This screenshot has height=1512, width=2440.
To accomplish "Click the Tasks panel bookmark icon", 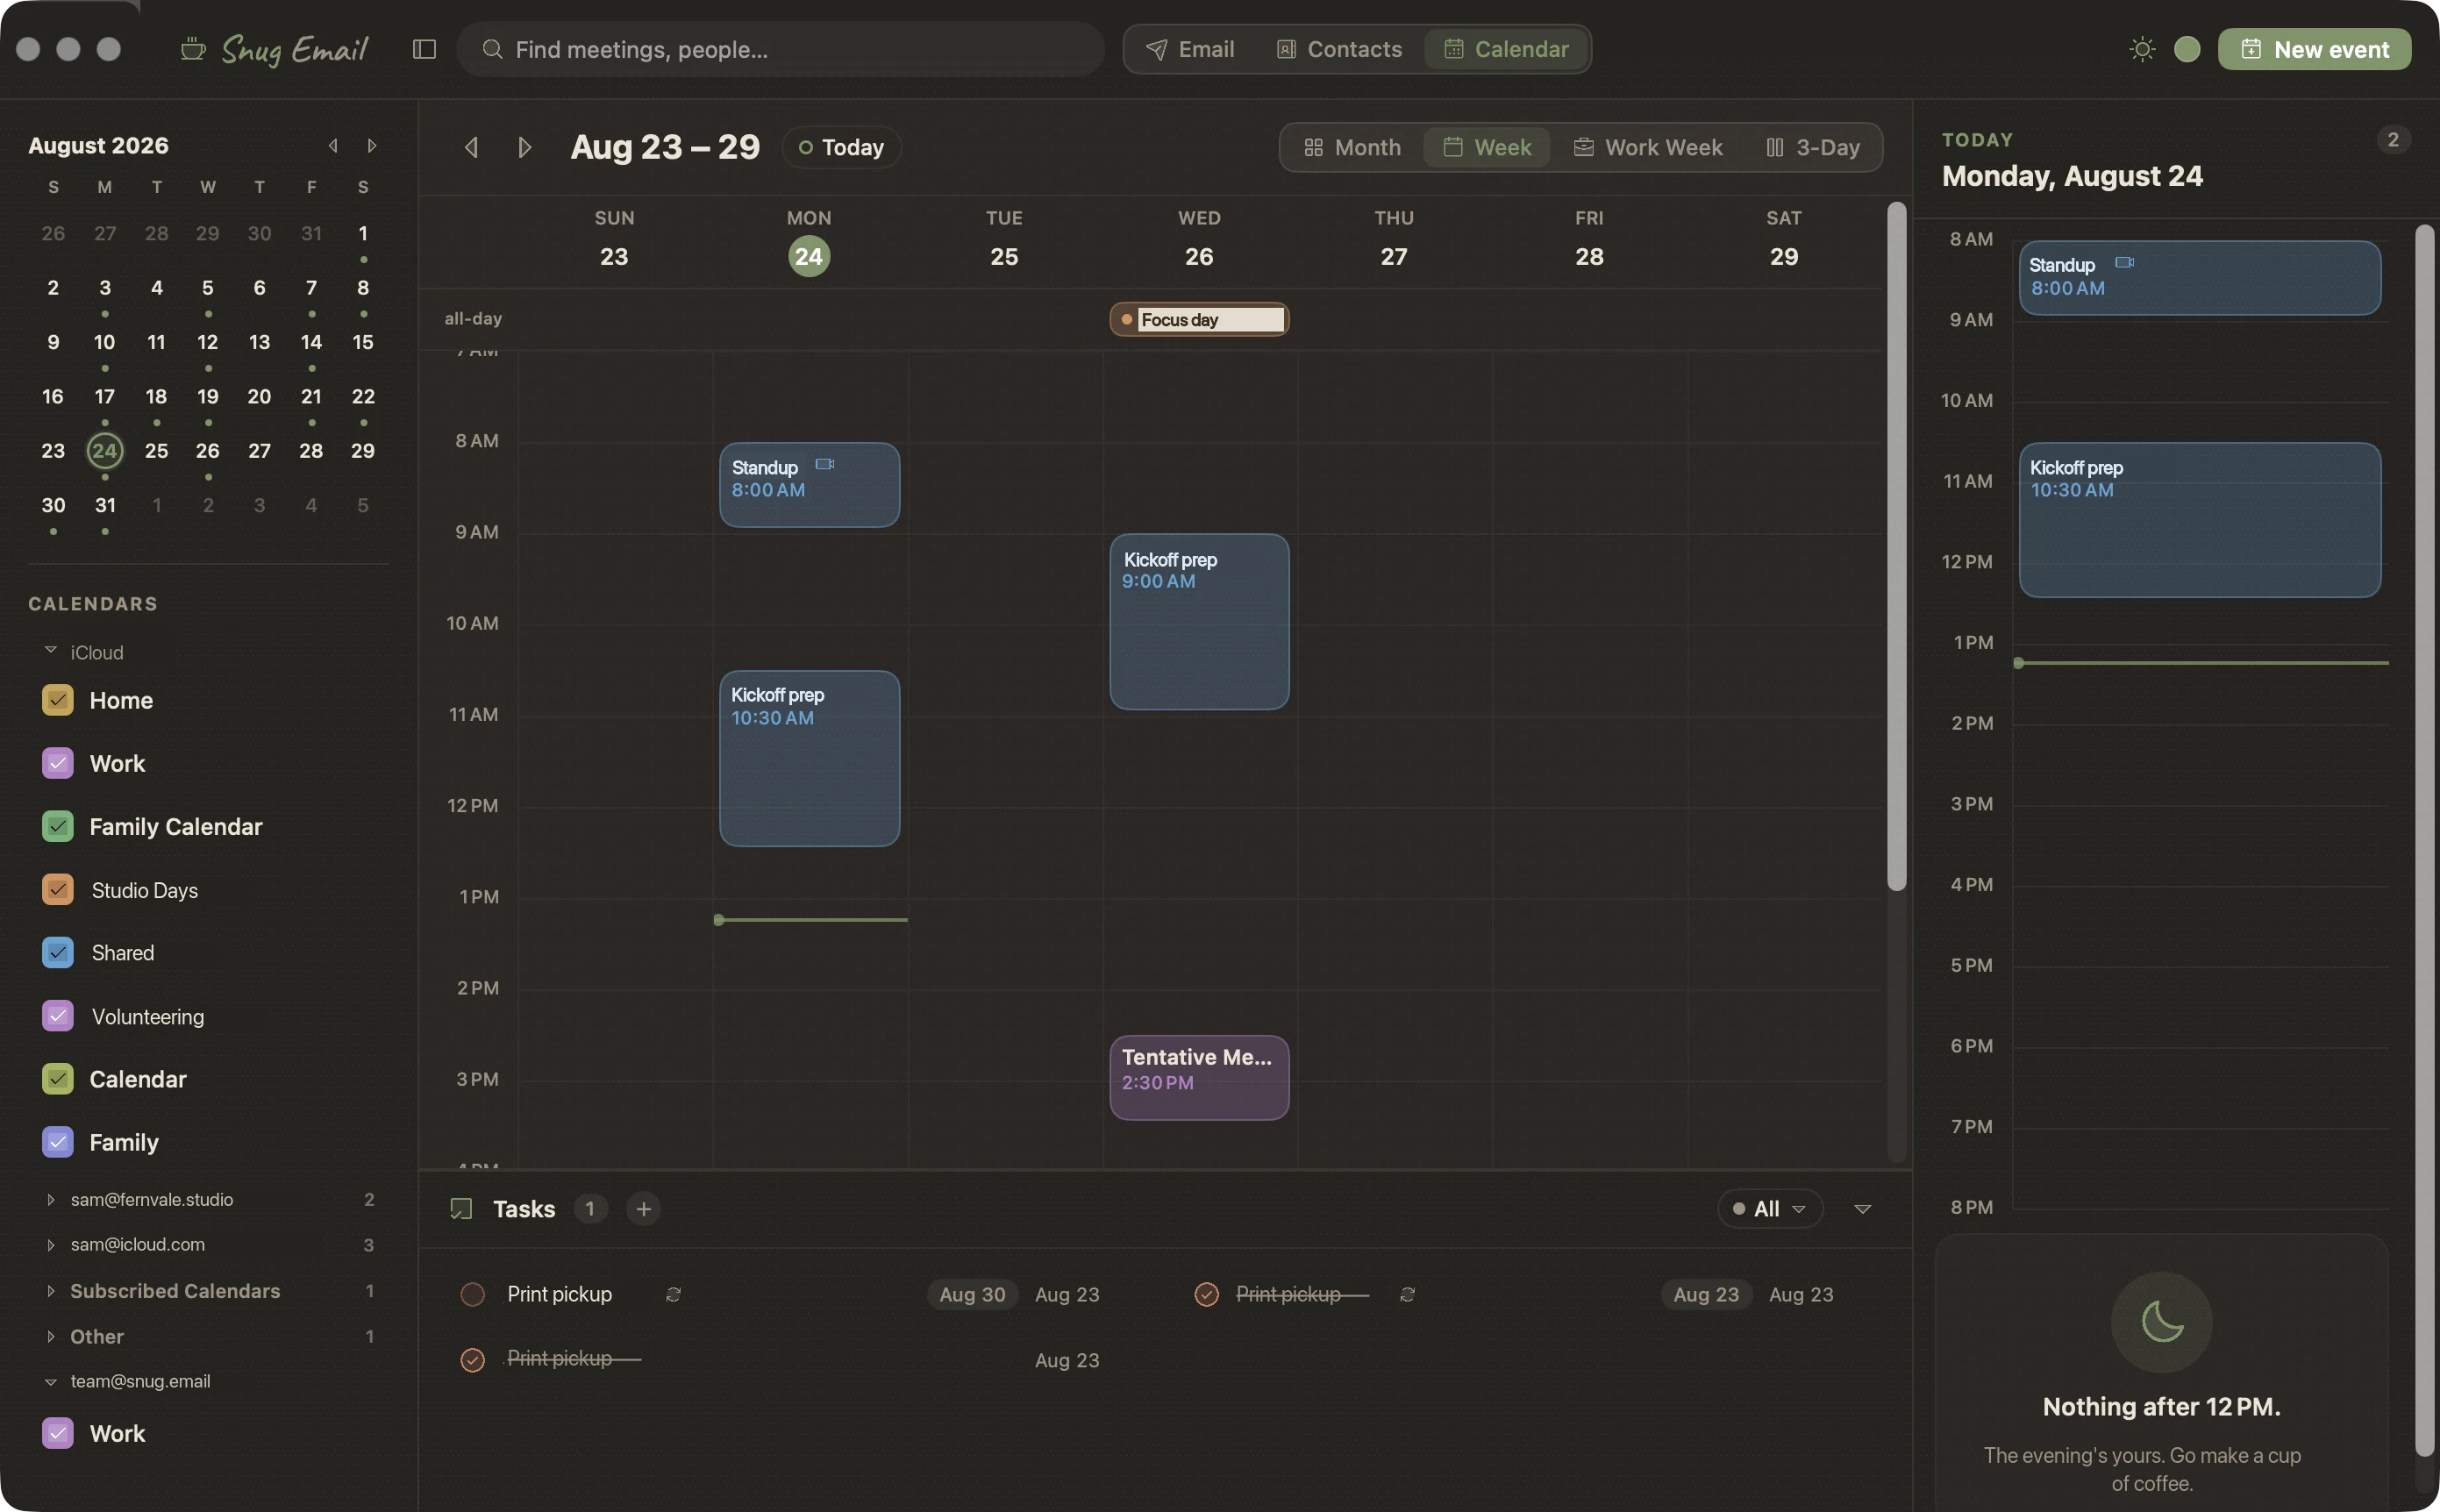I will [461, 1209].
